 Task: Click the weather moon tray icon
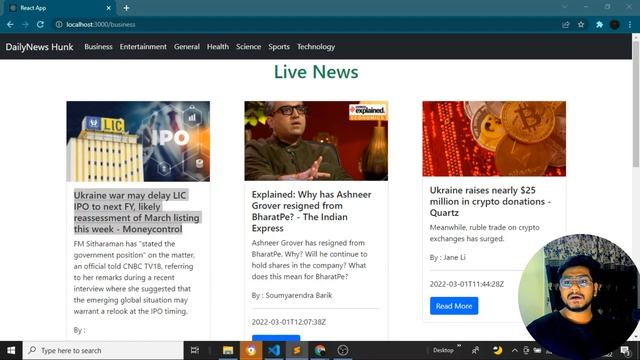coord(497,350)
